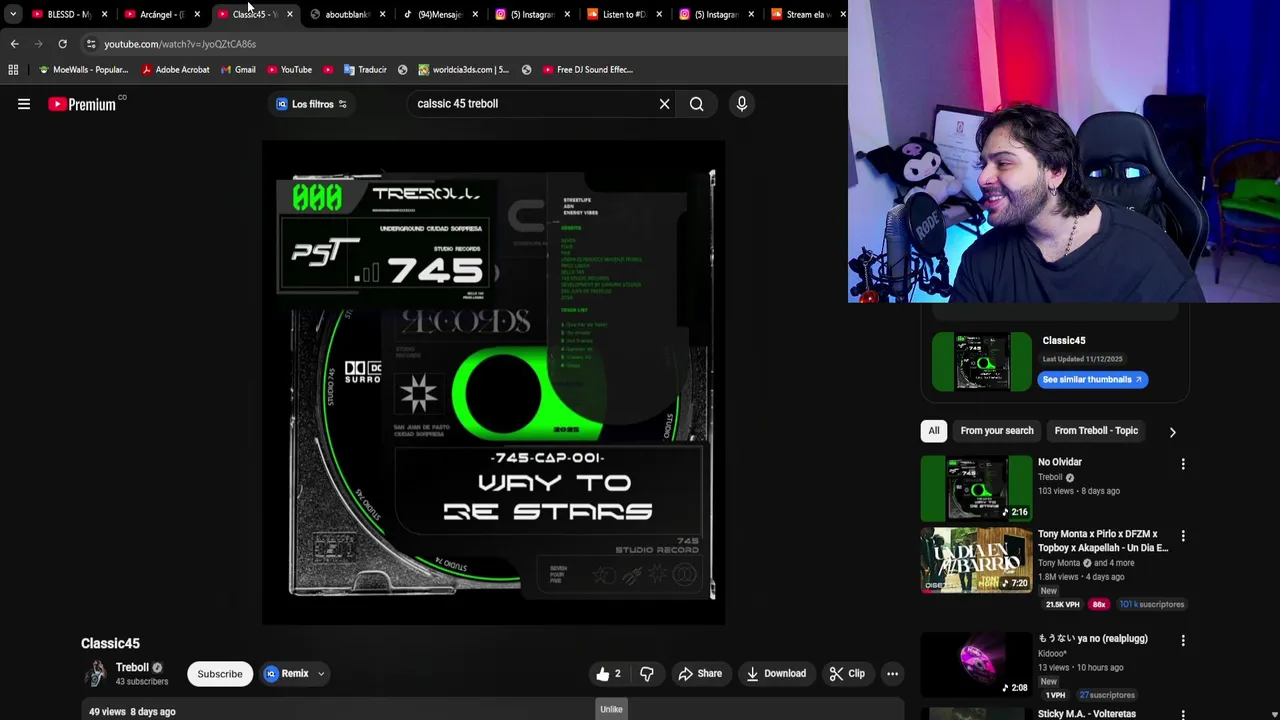
Task: Select the All filter chip
Action: 934,431
